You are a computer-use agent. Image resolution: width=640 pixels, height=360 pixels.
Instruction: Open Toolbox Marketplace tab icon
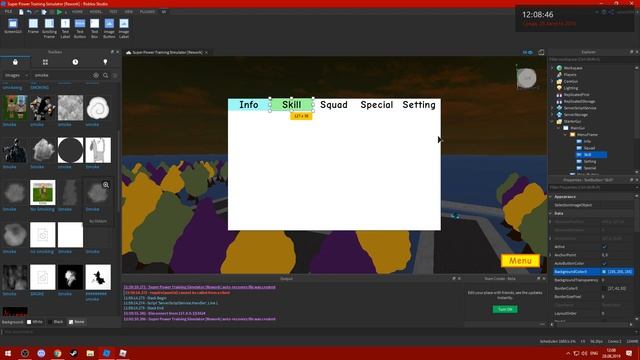click(15, 62)
